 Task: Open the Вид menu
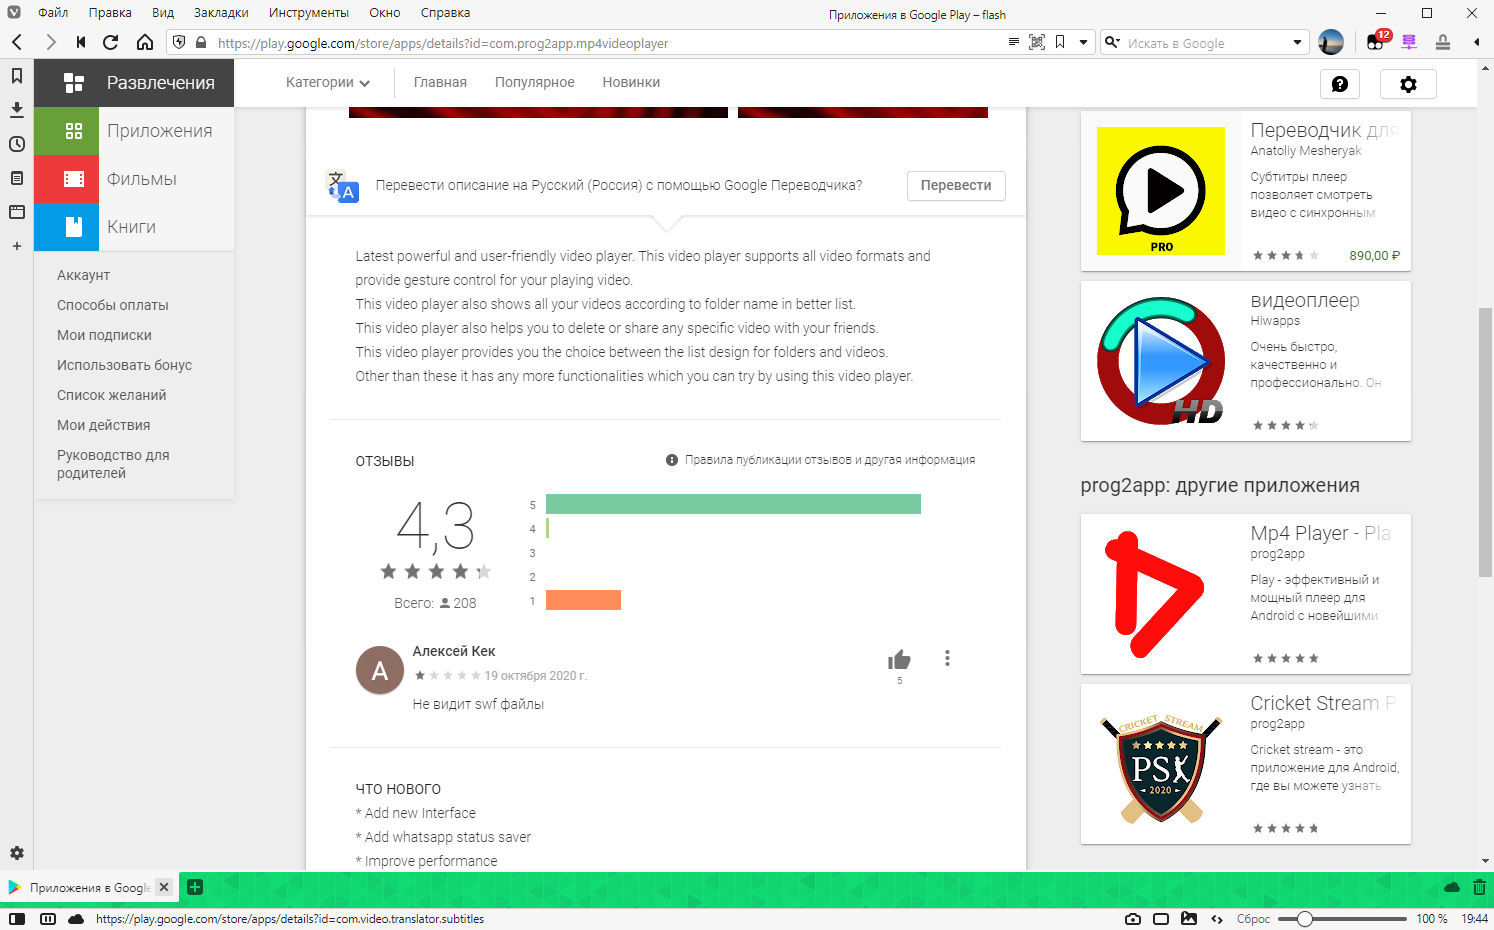pos(163,13)
